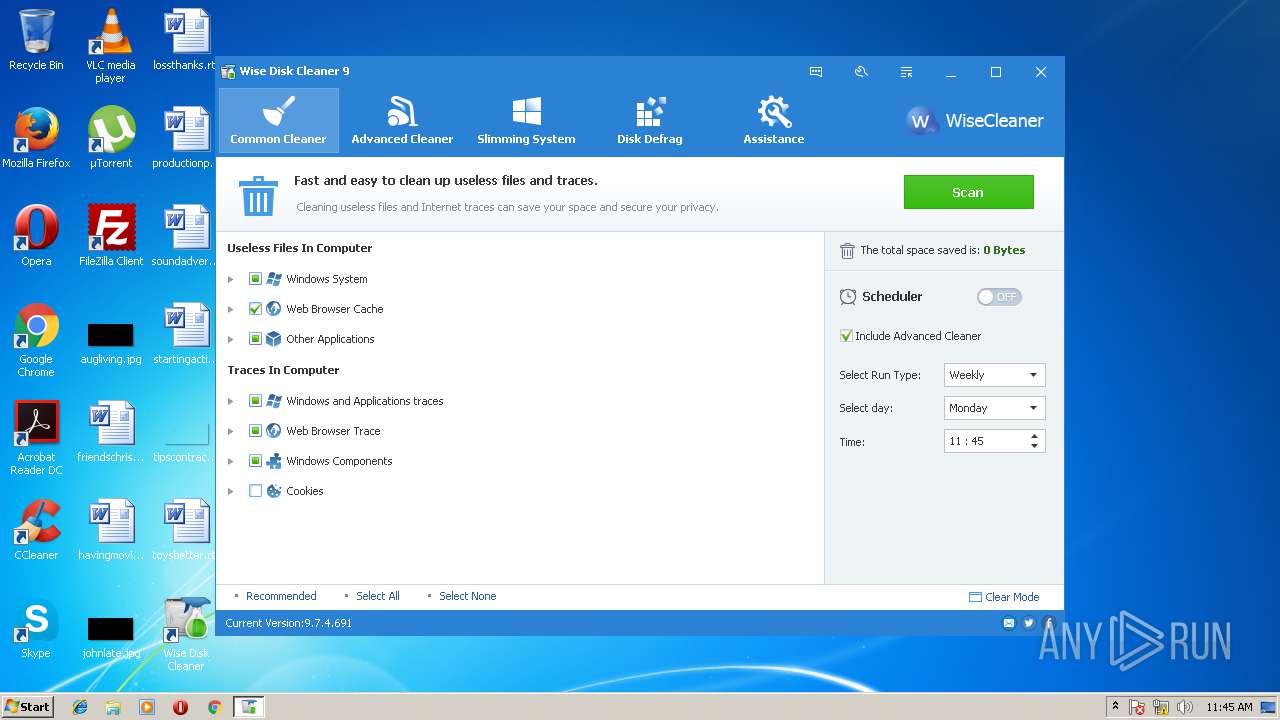Viewport: 1280px width, 720px height.
Task: Open the wrench settings icon in title bar
Action: point(861,72)
